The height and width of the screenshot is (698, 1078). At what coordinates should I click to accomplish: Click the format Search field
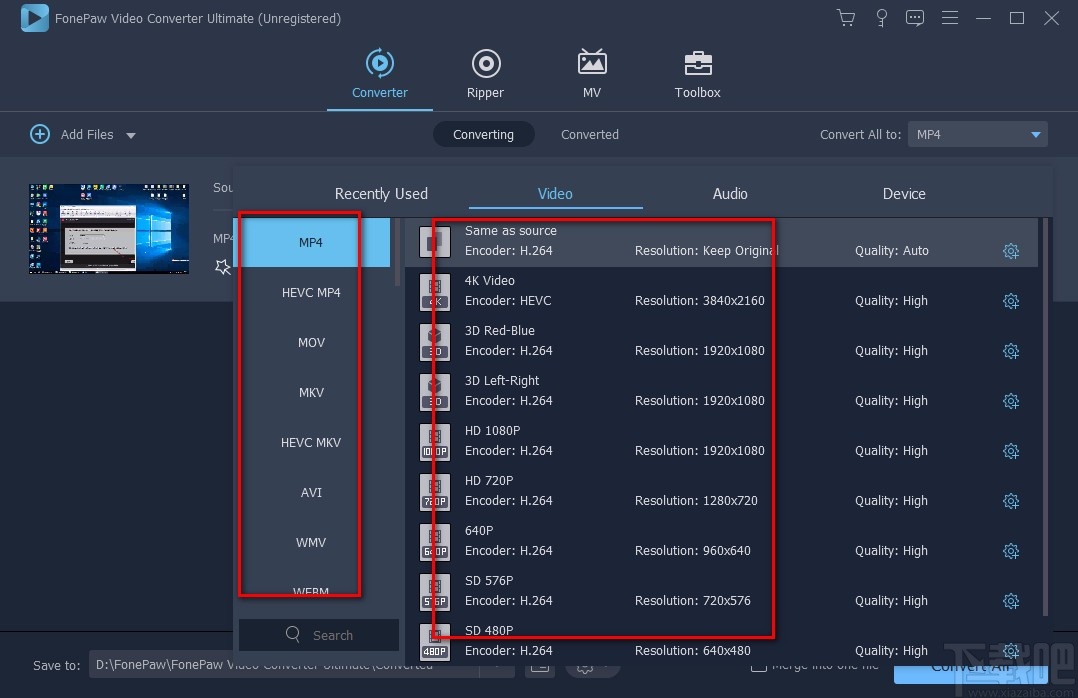(x=319, y=635)
